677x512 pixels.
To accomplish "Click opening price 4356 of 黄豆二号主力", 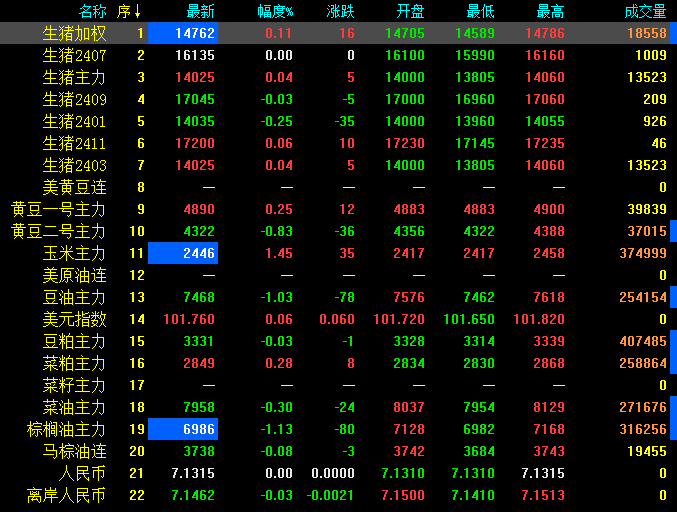I will tap(409, 231).
